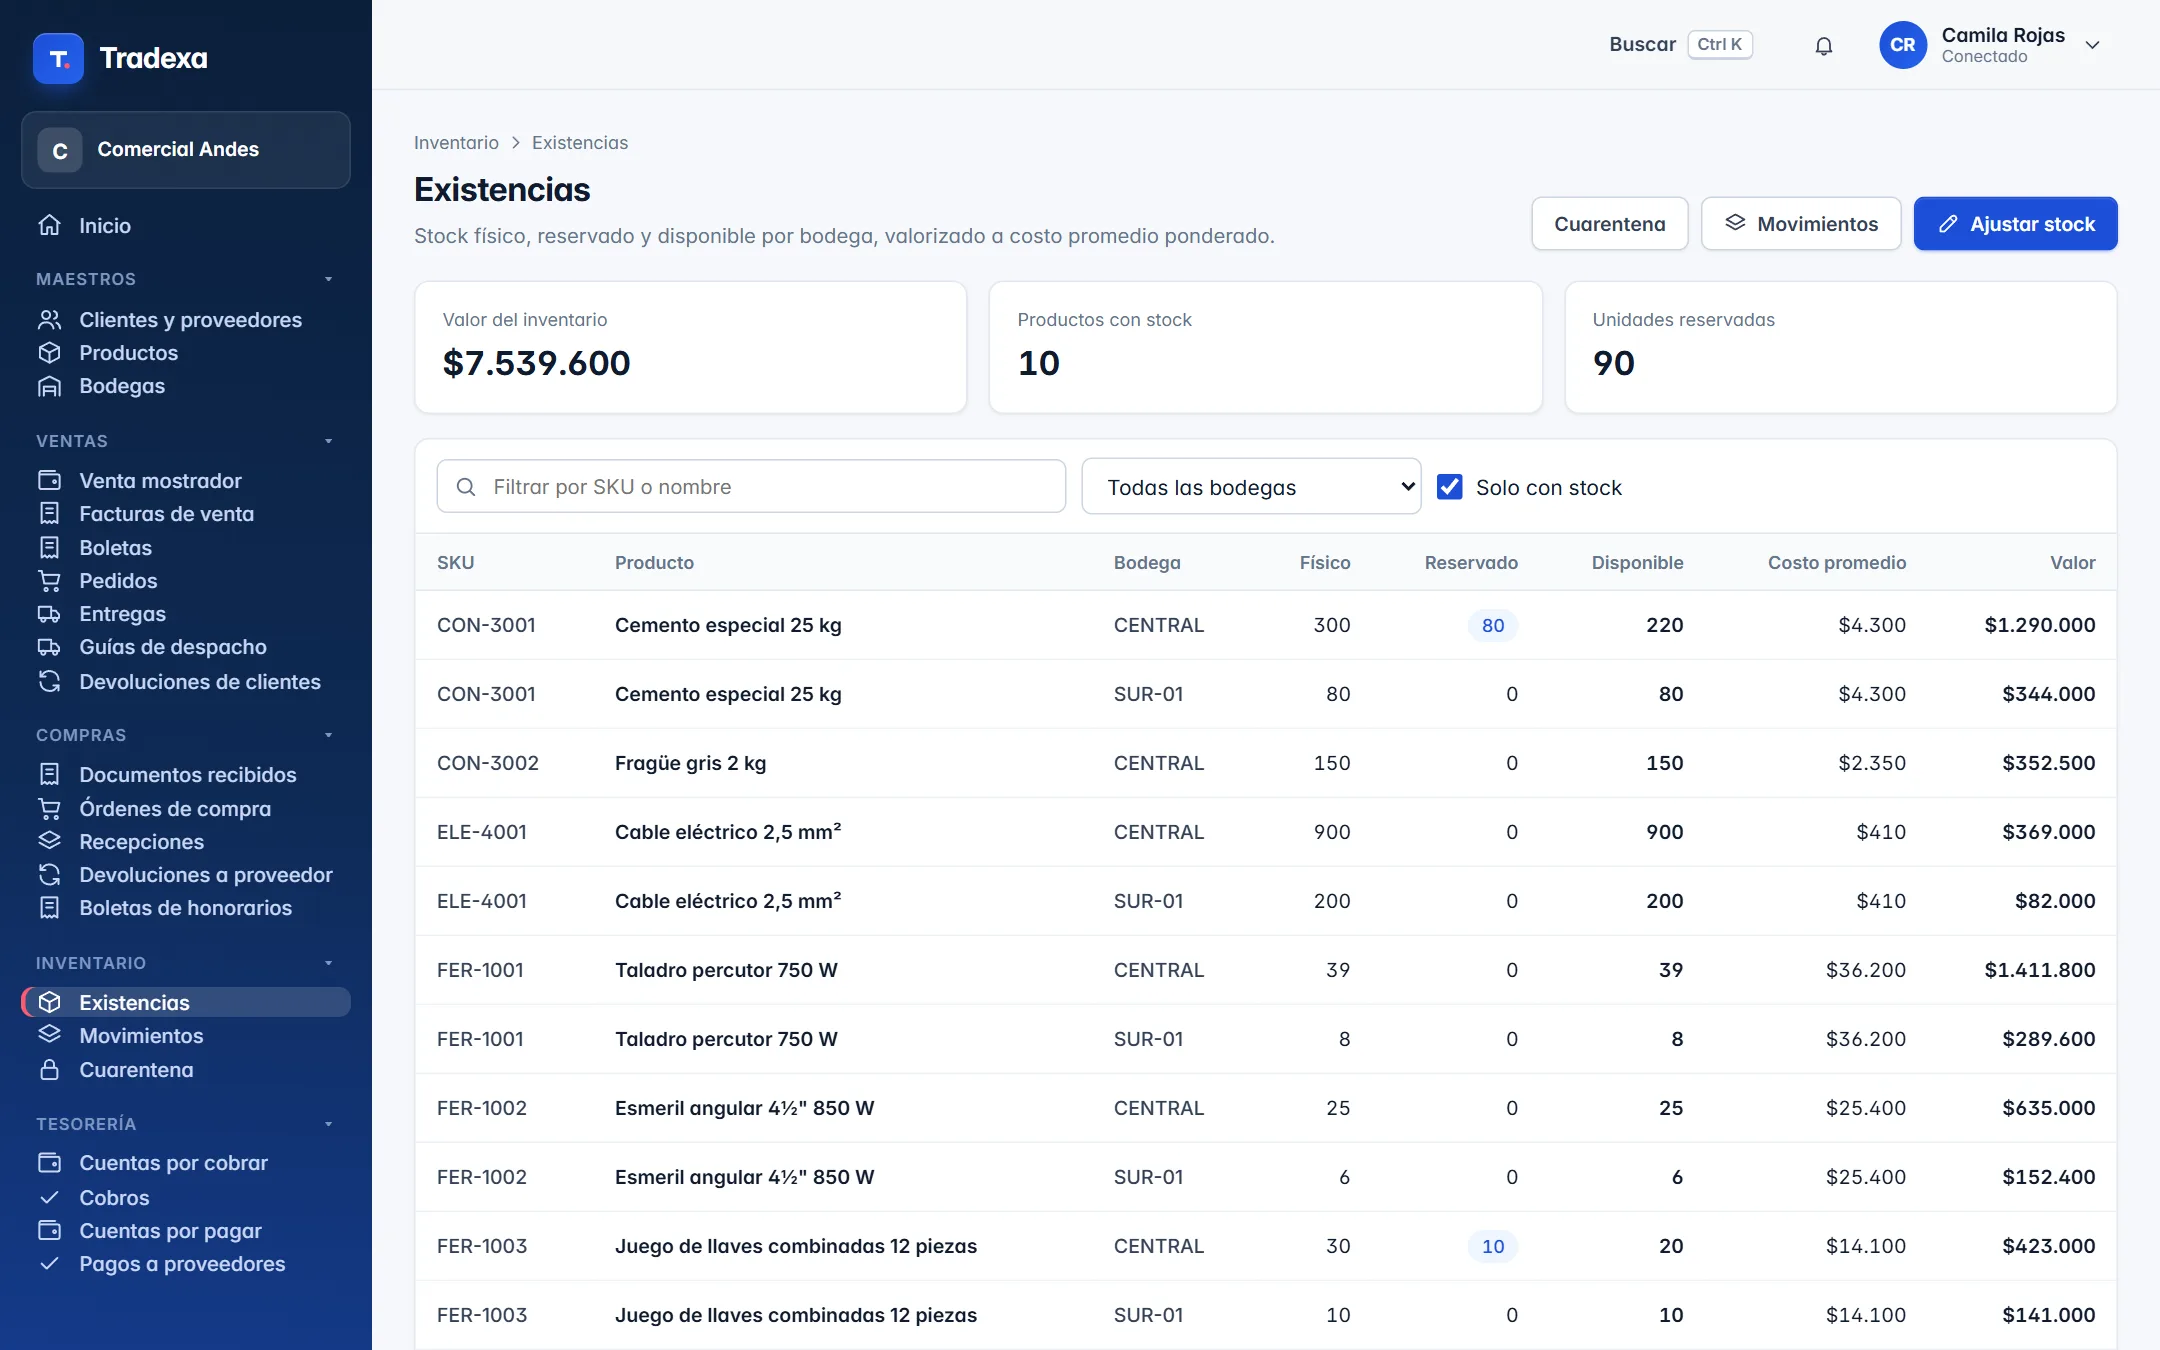Click the Productos box icon
The width and height of the screenshot is (2160, 1350).
[49, 353]
